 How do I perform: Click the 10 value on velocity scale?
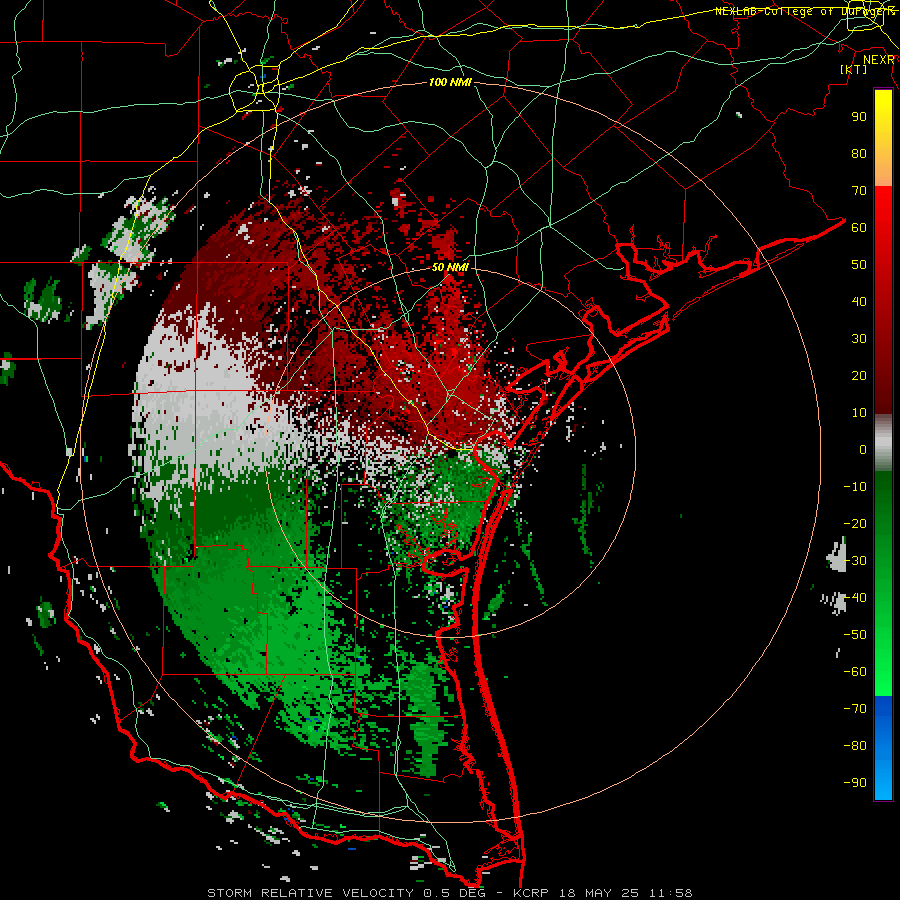[859, 413]
